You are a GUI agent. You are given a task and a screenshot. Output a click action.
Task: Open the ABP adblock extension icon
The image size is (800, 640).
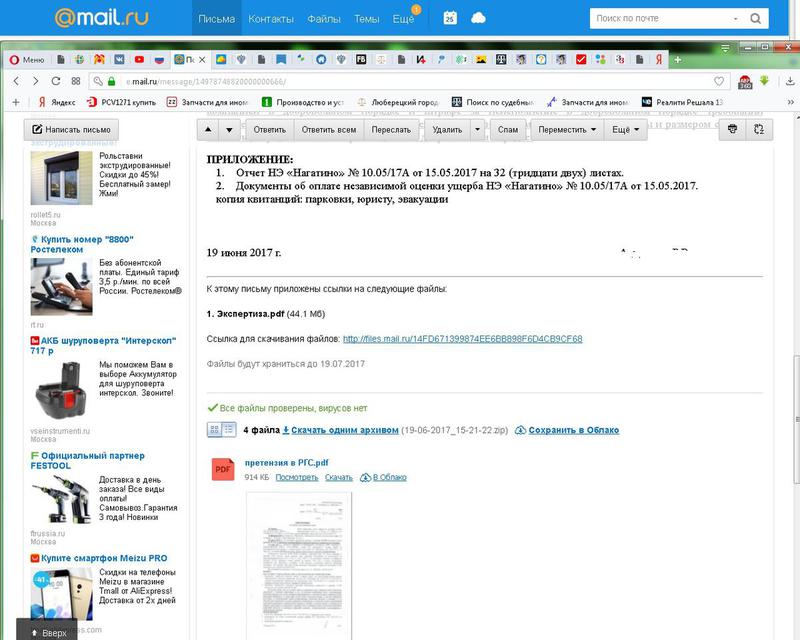coord(745,82)
